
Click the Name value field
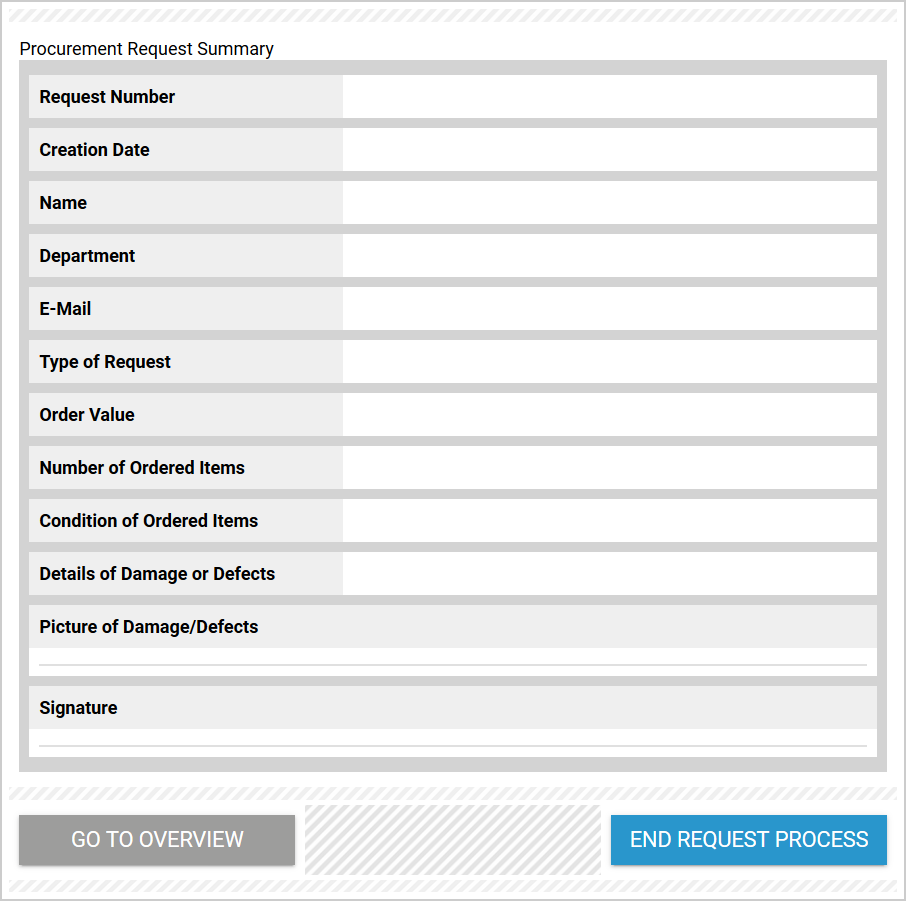tap(609, 203)
